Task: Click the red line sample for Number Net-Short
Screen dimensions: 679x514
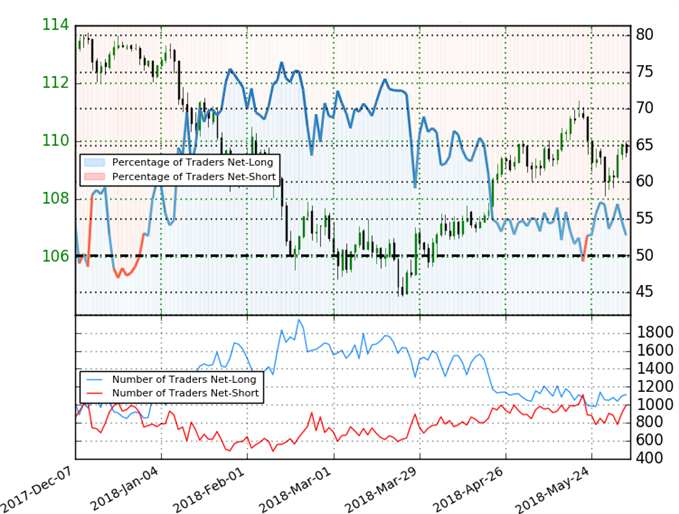Action: point(94,393)
